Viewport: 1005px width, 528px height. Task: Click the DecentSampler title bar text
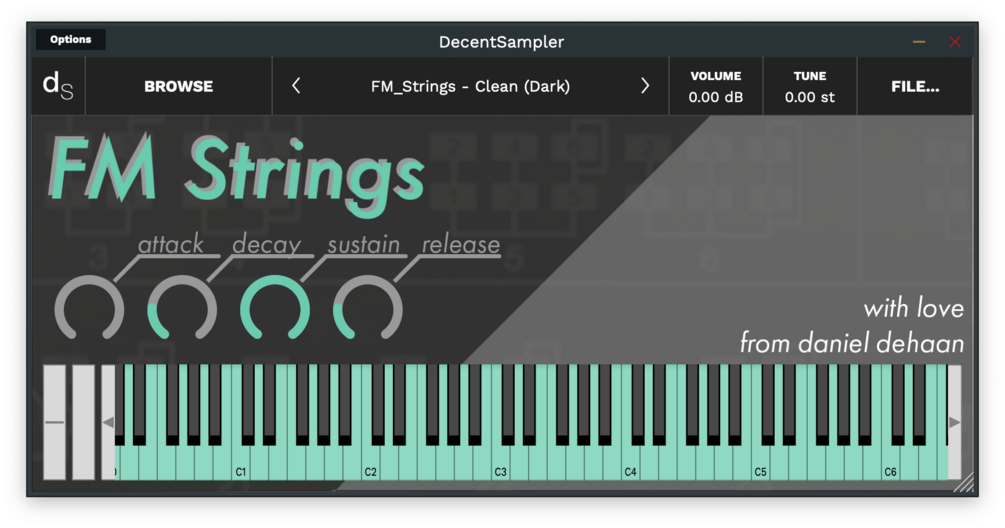[x=501, y=42]
